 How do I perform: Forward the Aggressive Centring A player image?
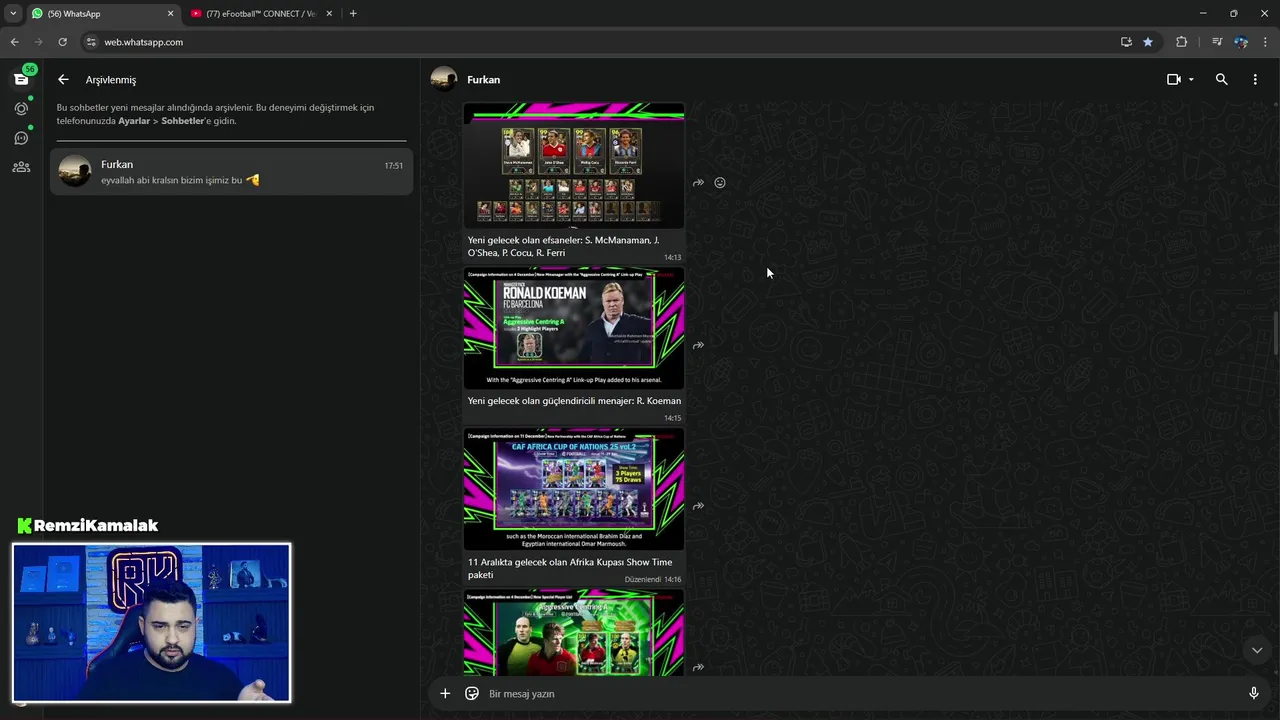coord(698,667)
